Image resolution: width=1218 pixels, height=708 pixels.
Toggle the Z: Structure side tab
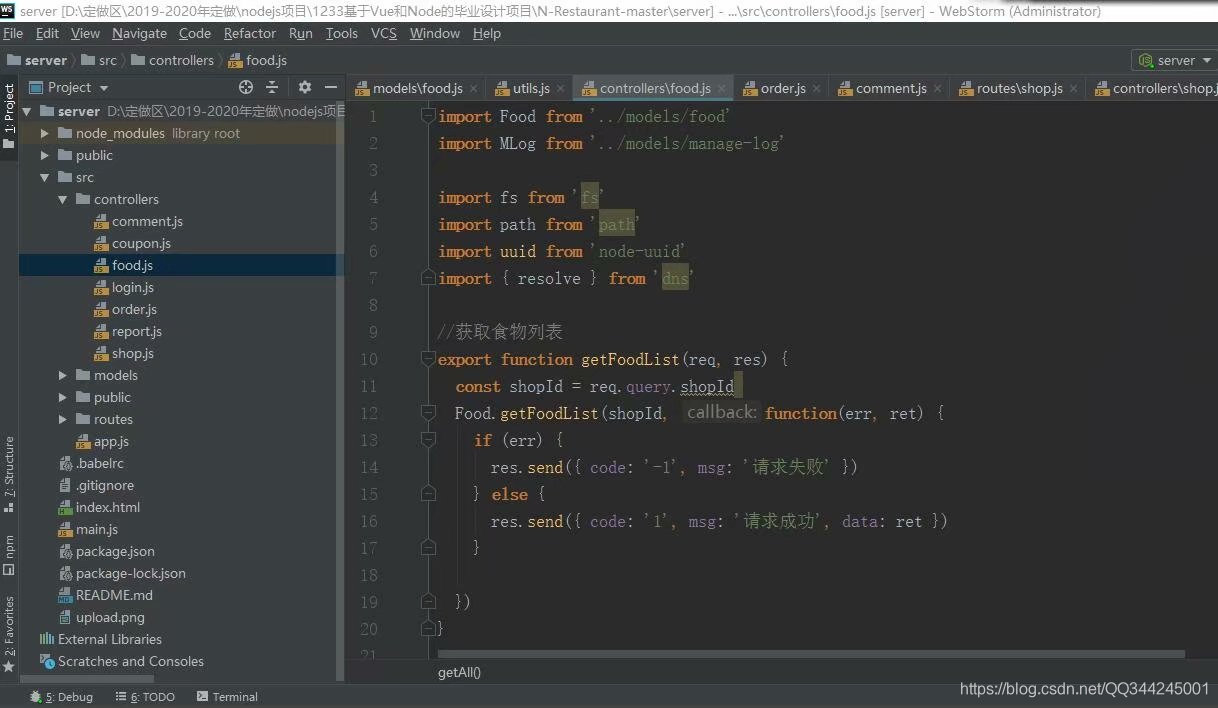click(9, 474)
